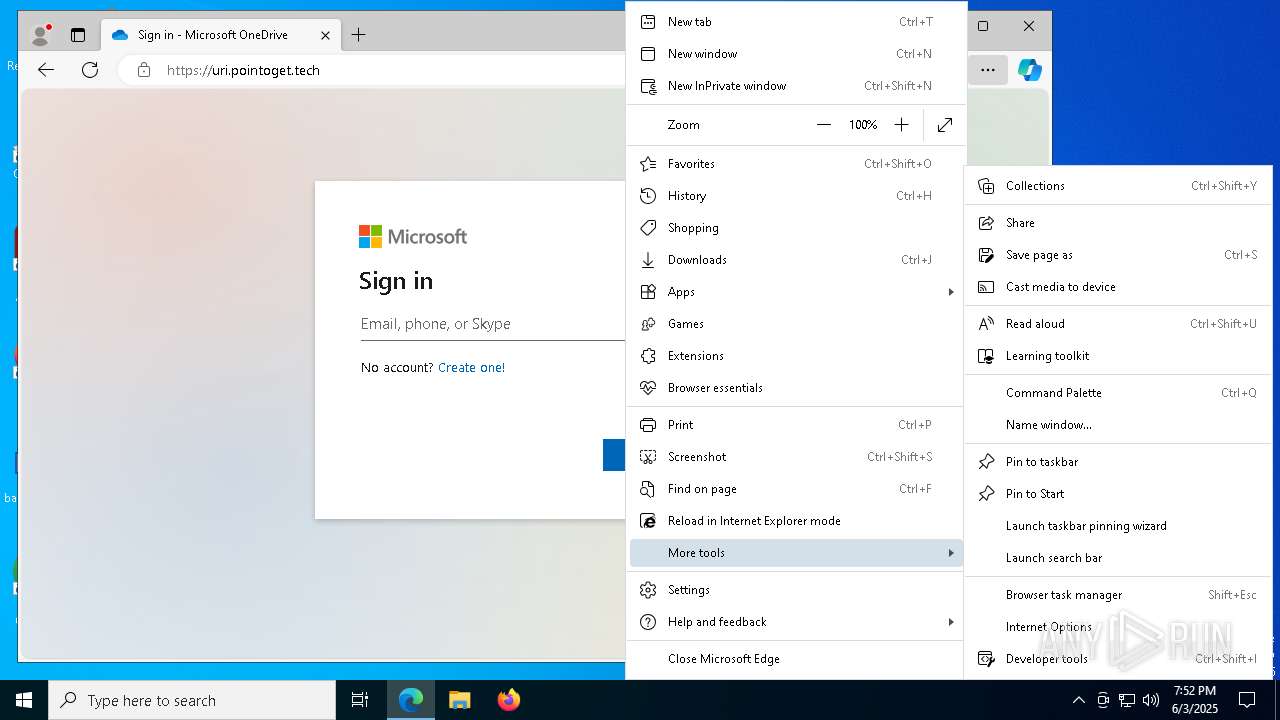
Task: Click the Share icon in submenu
Action: pyautogui.click(x=986, y=222)
